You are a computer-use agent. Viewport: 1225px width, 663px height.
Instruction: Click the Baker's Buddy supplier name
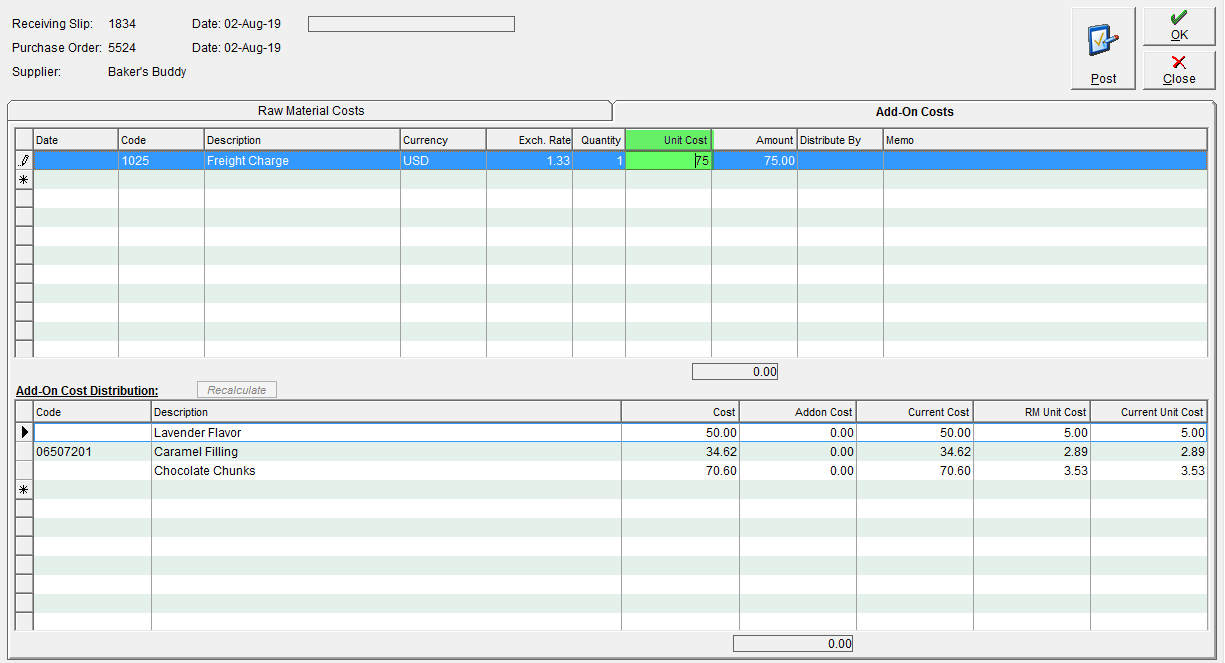click(x=147, y=72)
